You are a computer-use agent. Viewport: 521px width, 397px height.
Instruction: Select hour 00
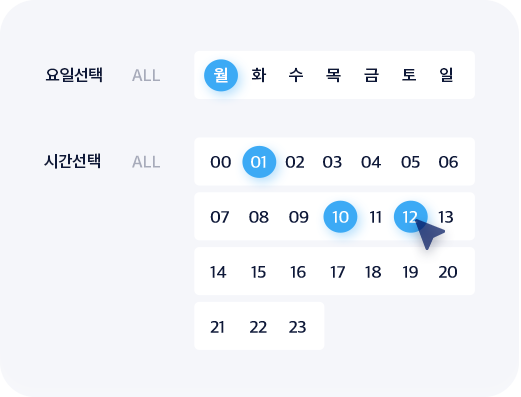221,162
